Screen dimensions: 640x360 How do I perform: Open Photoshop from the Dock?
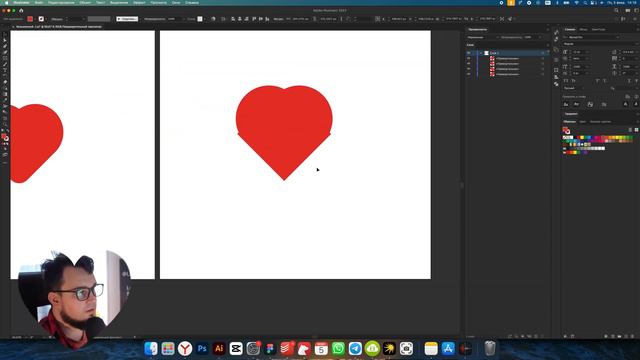(202, 349)
